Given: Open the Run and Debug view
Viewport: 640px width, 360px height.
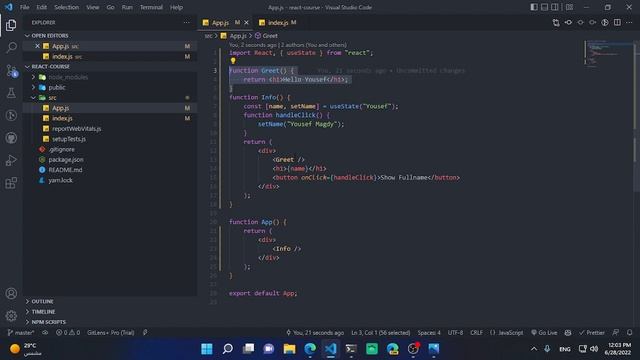Looking at the screenshot, I should pyautogui.click(x=11, y=160).
